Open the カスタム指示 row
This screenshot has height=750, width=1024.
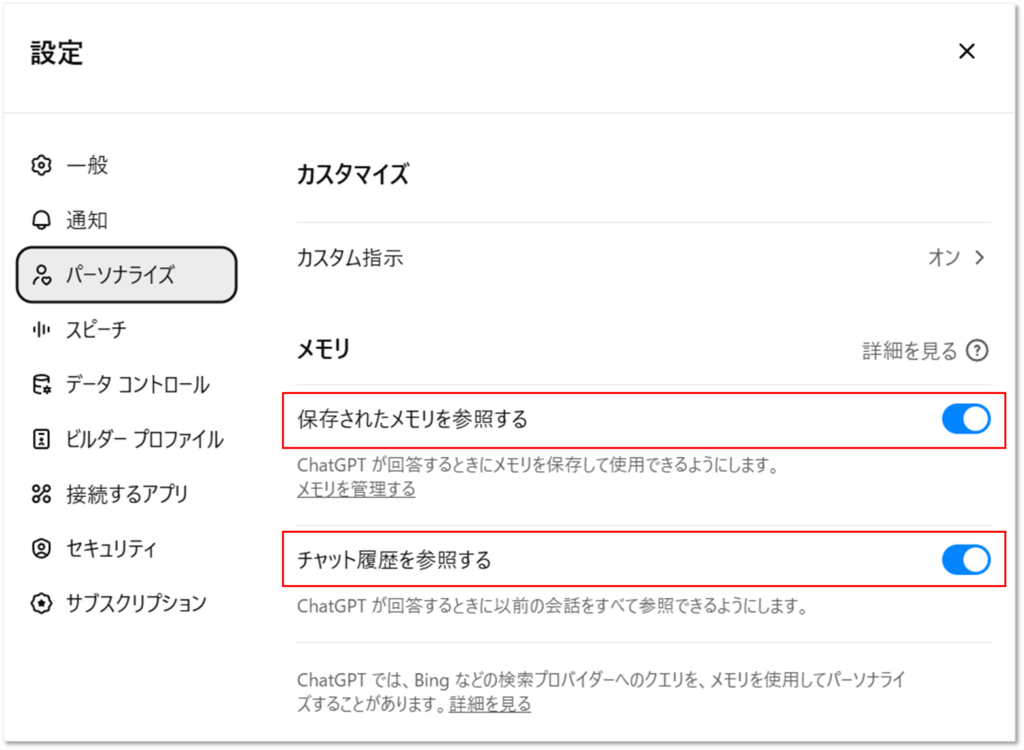[x=640, y=258]
